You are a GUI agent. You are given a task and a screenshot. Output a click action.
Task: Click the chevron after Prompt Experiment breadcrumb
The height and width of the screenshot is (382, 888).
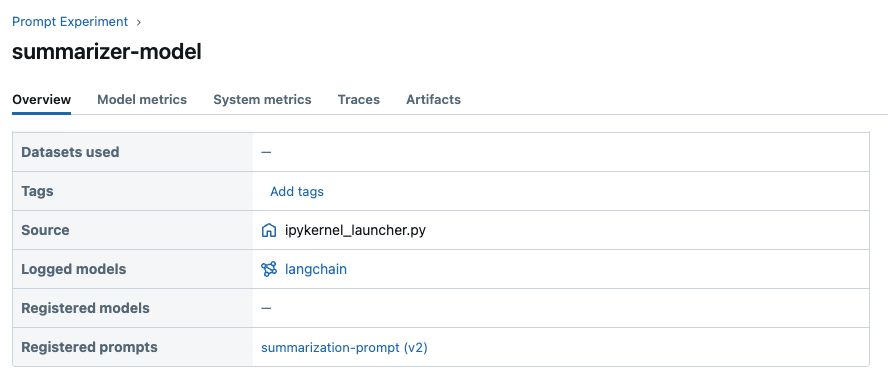click(139, 23)
